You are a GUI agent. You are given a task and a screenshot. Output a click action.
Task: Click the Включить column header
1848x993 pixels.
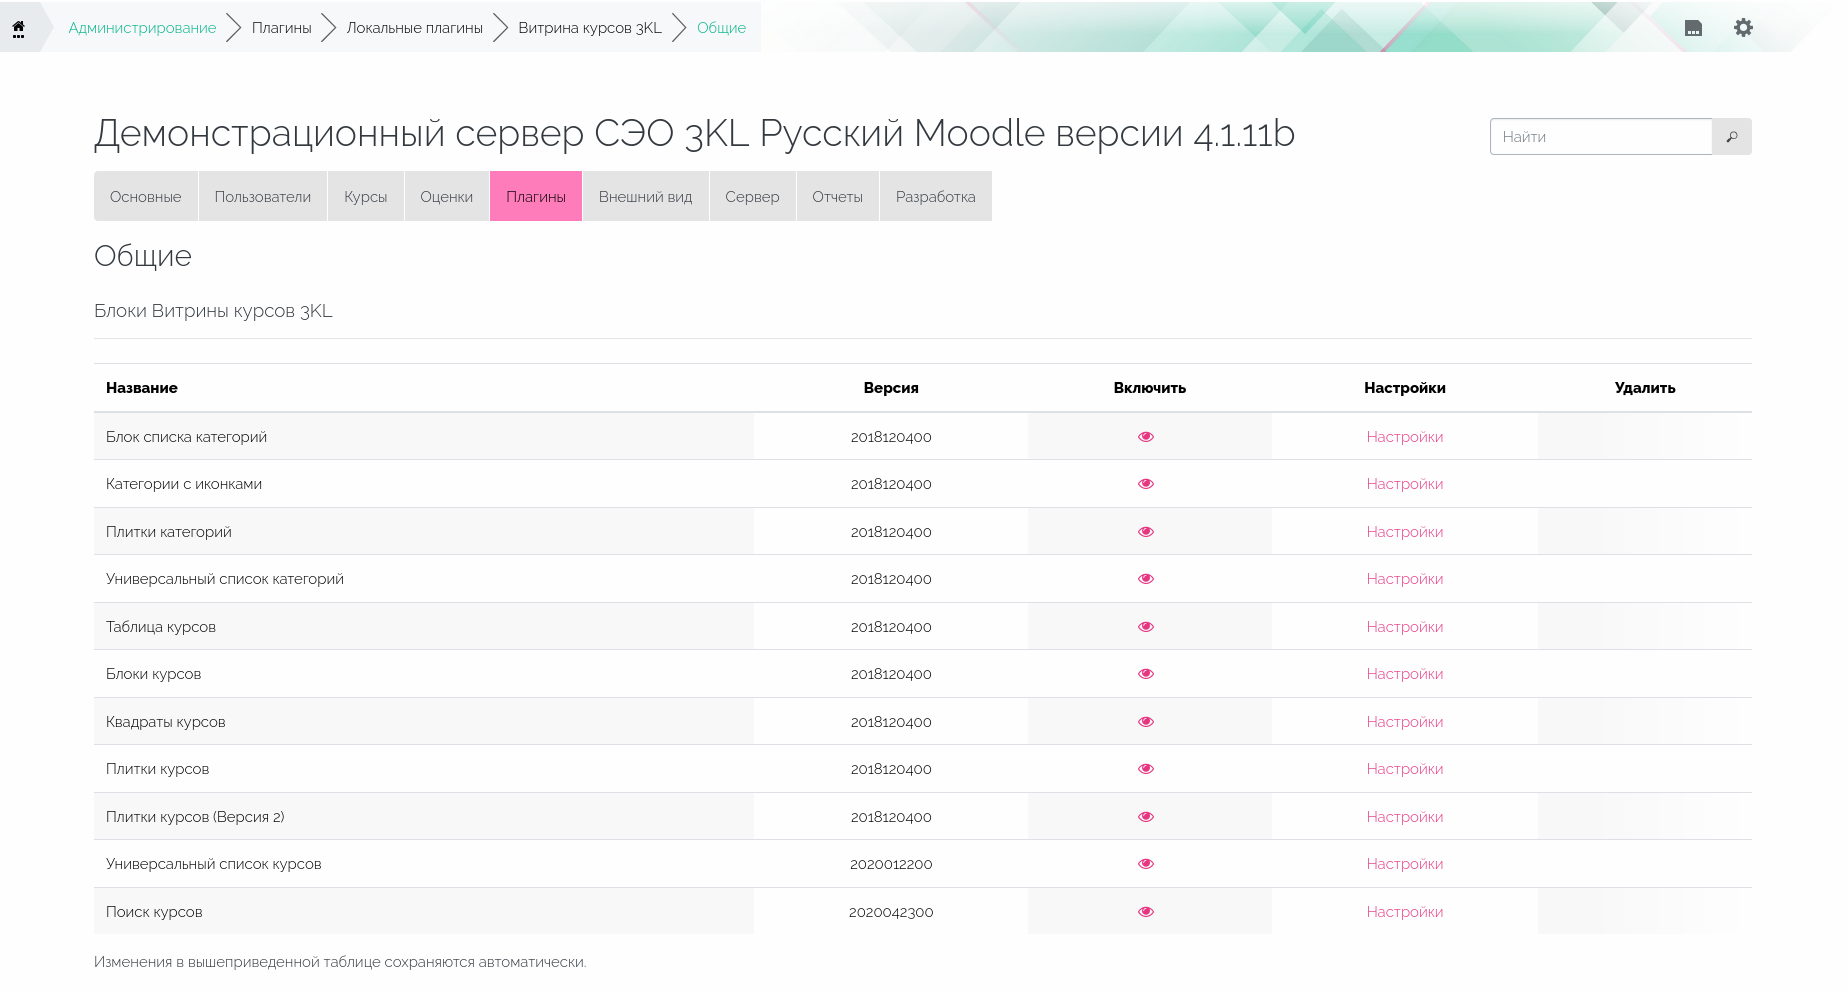1150,388
